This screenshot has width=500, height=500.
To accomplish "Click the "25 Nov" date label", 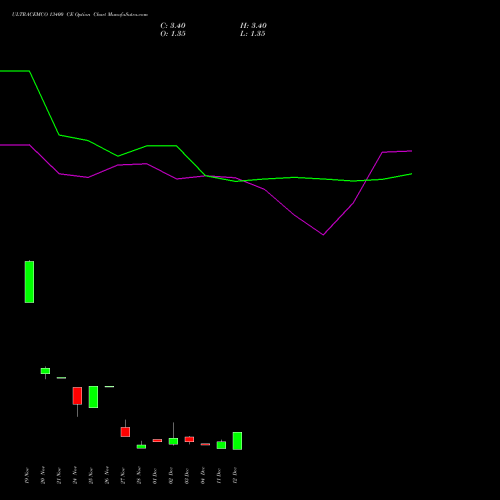I will point(91,475).
